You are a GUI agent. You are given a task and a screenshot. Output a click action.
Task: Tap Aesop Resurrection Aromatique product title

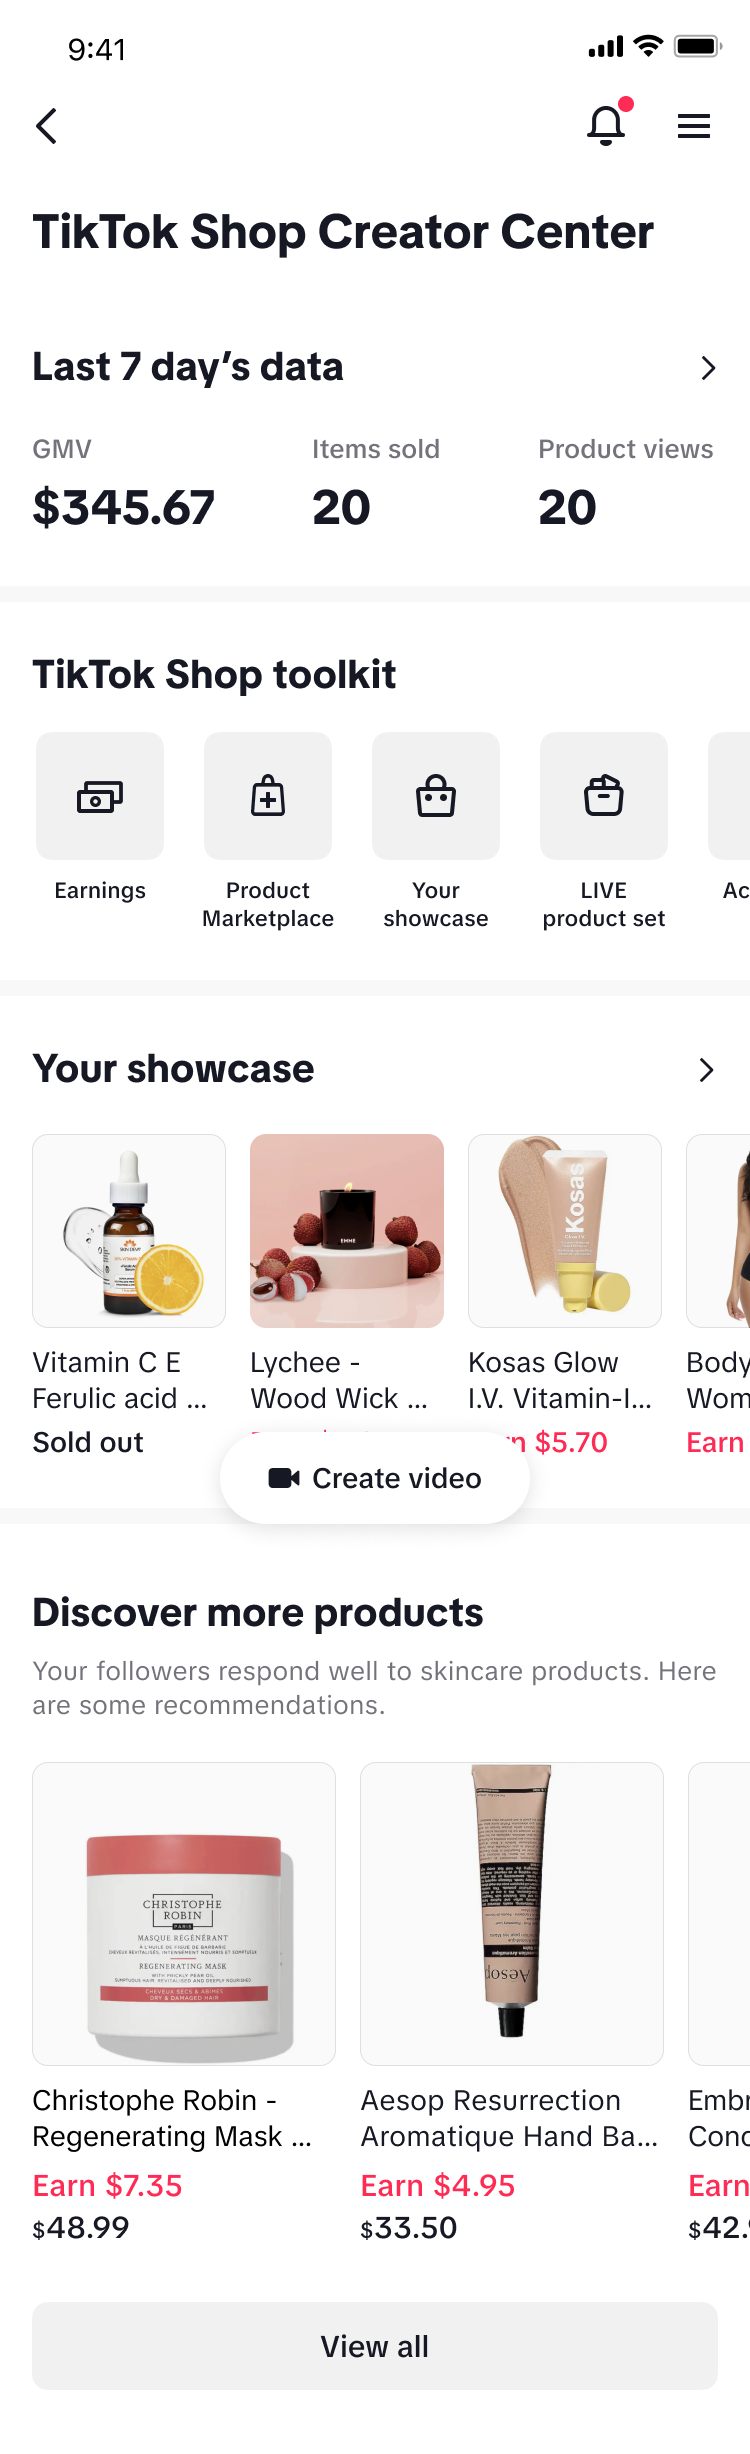510,2119
